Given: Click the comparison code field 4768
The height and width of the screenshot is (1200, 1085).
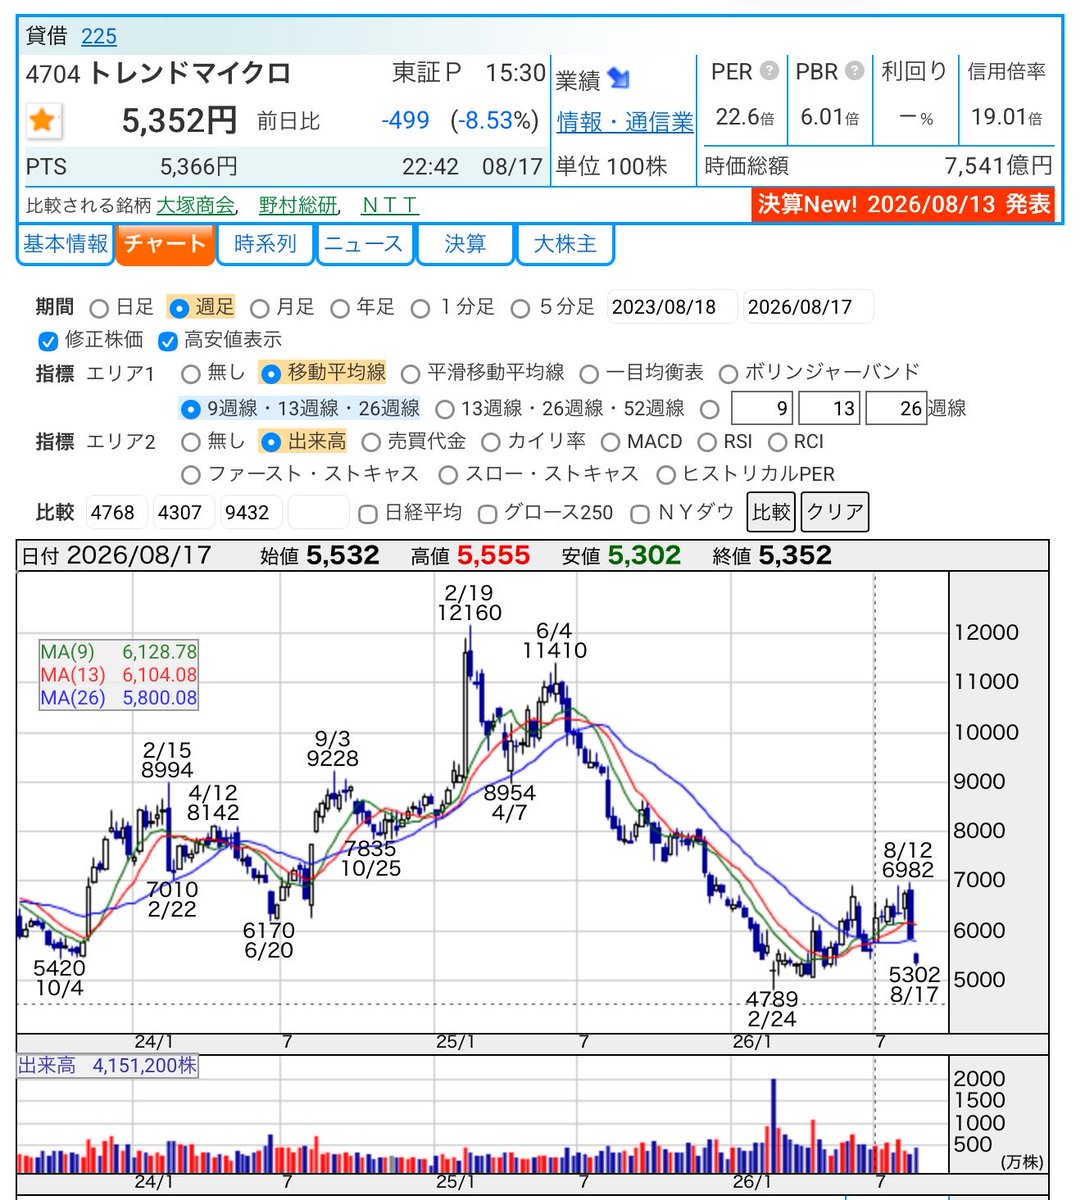Looking at the screenshot, I should pyautogui.click(x=117, y=512).
